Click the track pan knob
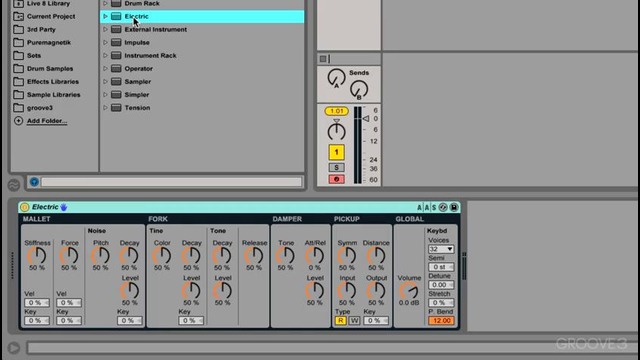The height and width of the screenshot is (360, 640). 336,131
